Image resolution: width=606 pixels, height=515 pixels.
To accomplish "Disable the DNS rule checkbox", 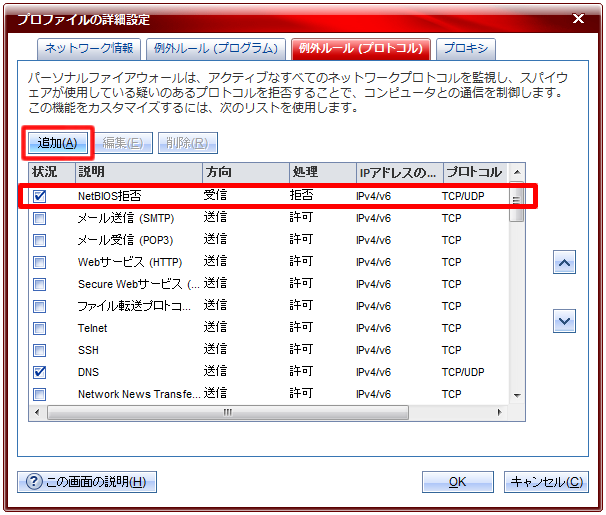I will pyautogui.click(x=40, y=372).
